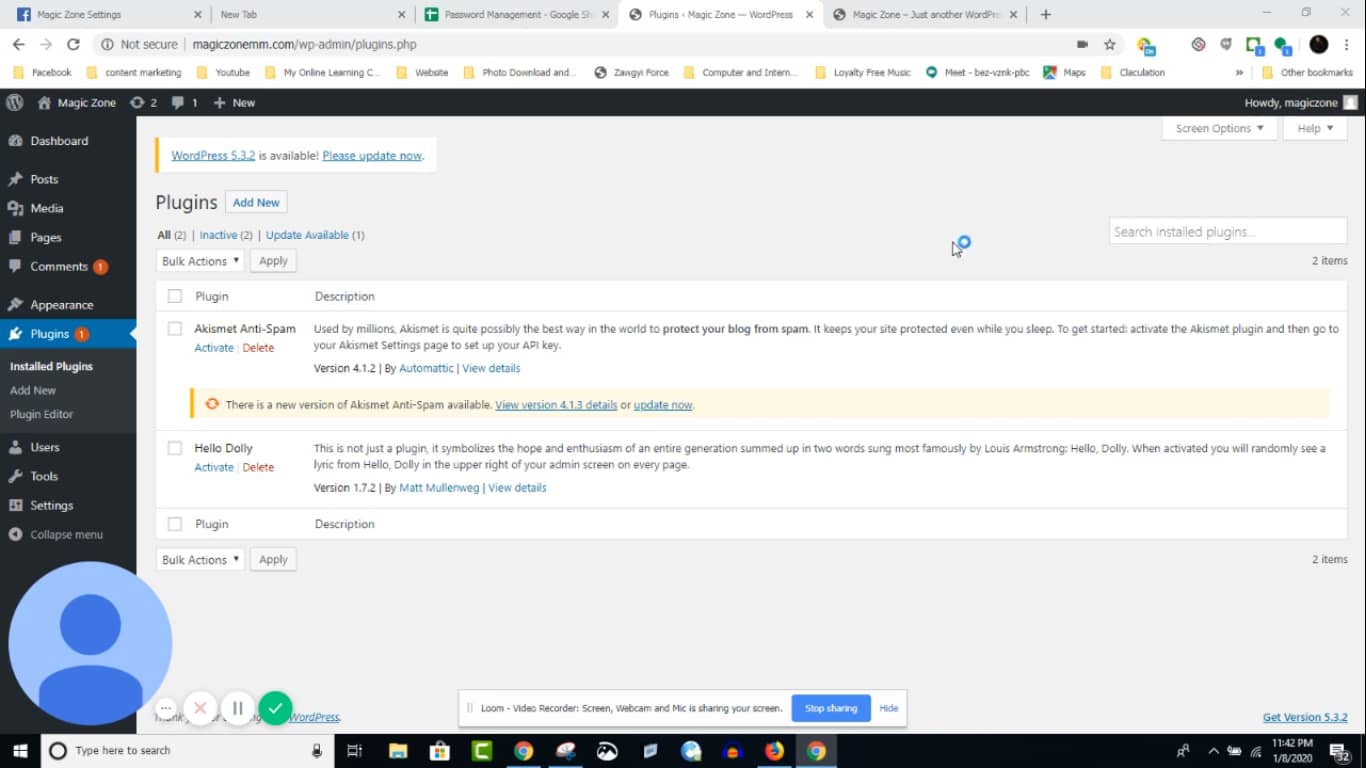Finish the Loom recording with the green checkmark
This screenshot has width=1366, height=768.
tap(276, 708)
